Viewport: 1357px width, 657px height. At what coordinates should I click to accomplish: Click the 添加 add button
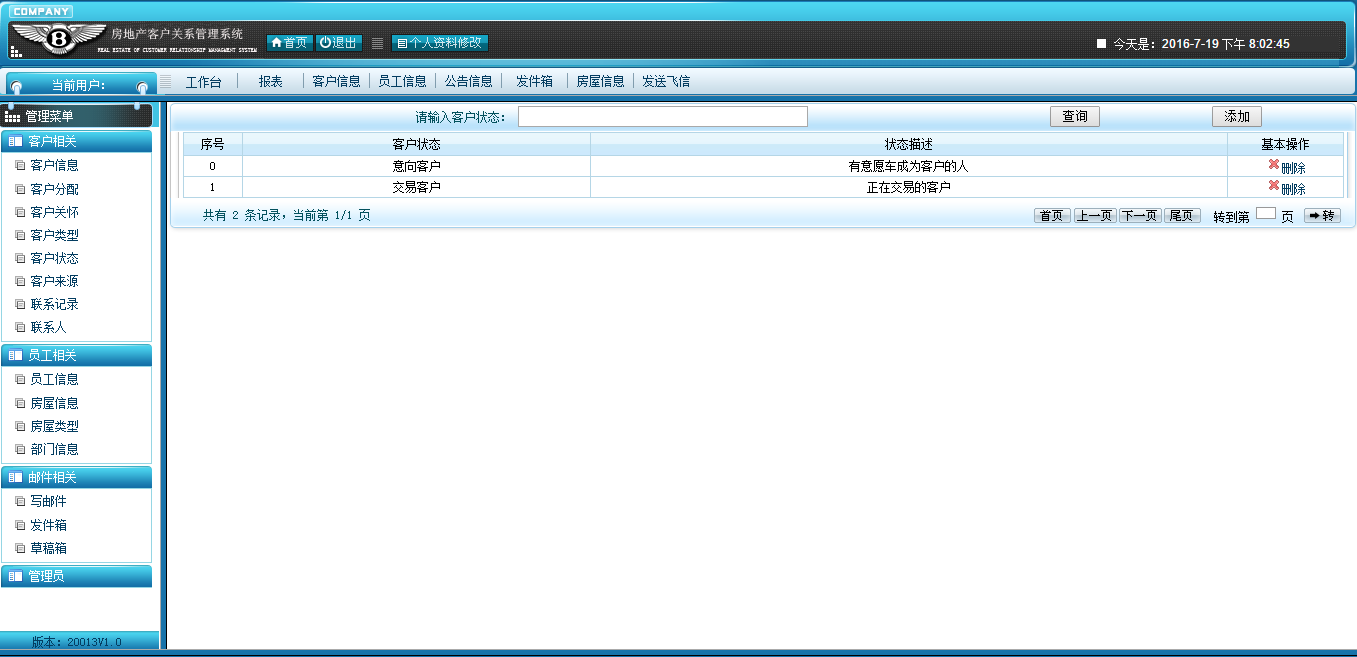tap(1237, 117)
